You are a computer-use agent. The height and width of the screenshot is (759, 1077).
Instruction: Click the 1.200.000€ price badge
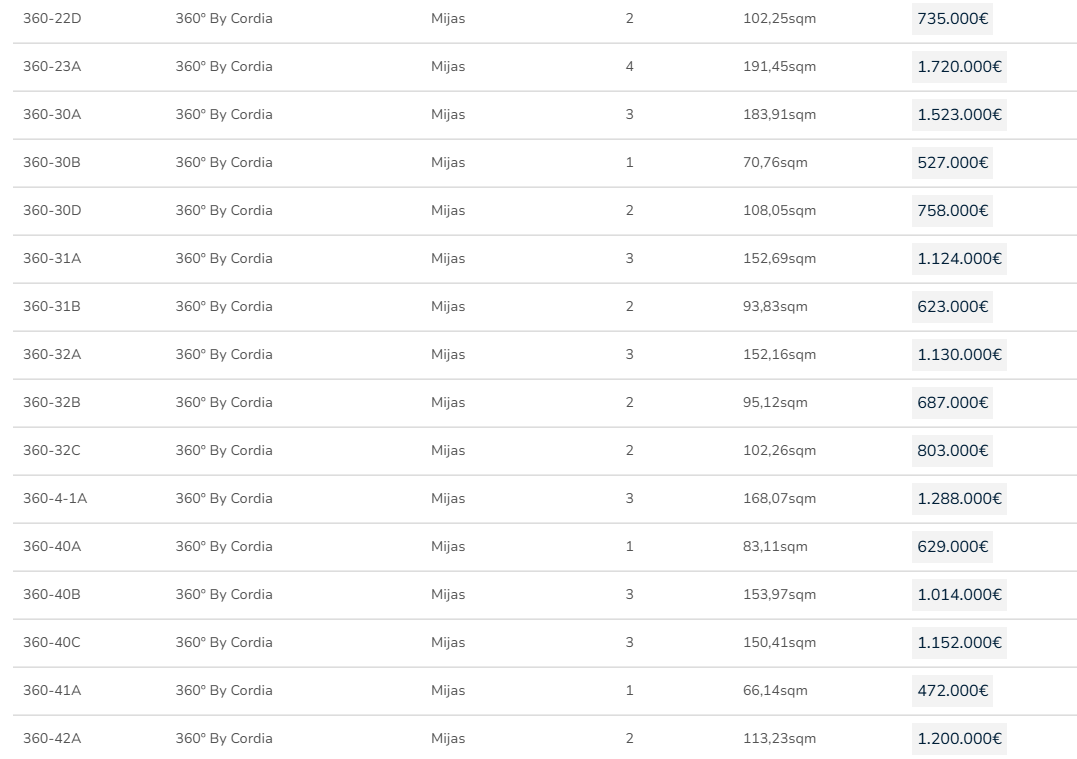tap(958, 739)
